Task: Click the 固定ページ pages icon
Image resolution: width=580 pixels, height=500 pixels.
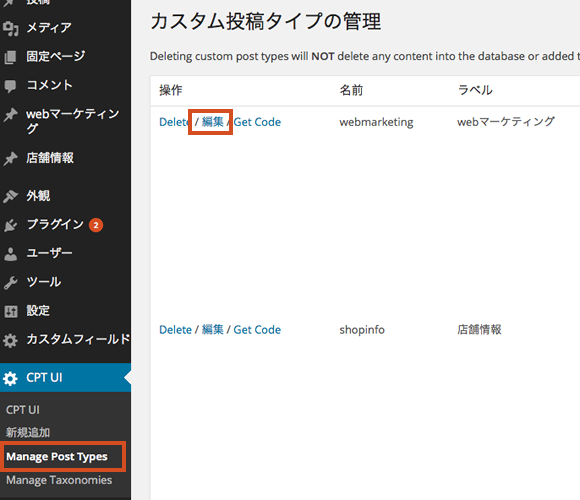Action: (10, 57)
